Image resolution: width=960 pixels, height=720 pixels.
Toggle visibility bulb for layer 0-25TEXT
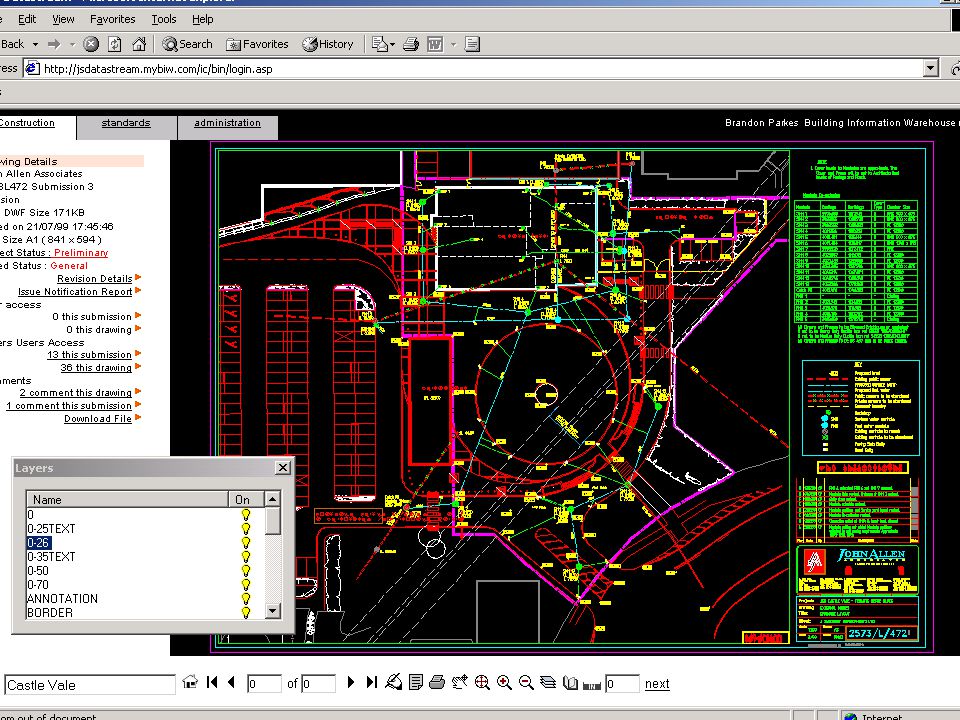[246, 528]
